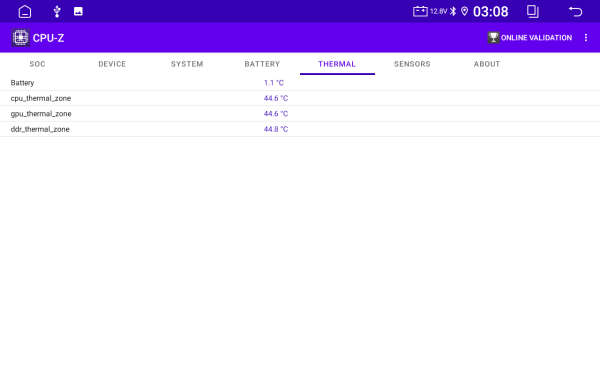Open the ABOUT tab
The image size is (600, 375).
pyautogui.click(x=487, y=64)
